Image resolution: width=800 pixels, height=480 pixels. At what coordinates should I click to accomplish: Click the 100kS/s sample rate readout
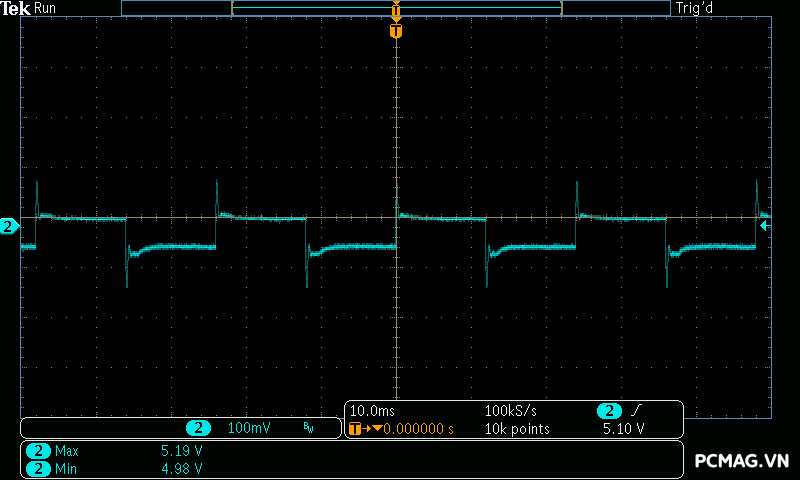(510, 411)
